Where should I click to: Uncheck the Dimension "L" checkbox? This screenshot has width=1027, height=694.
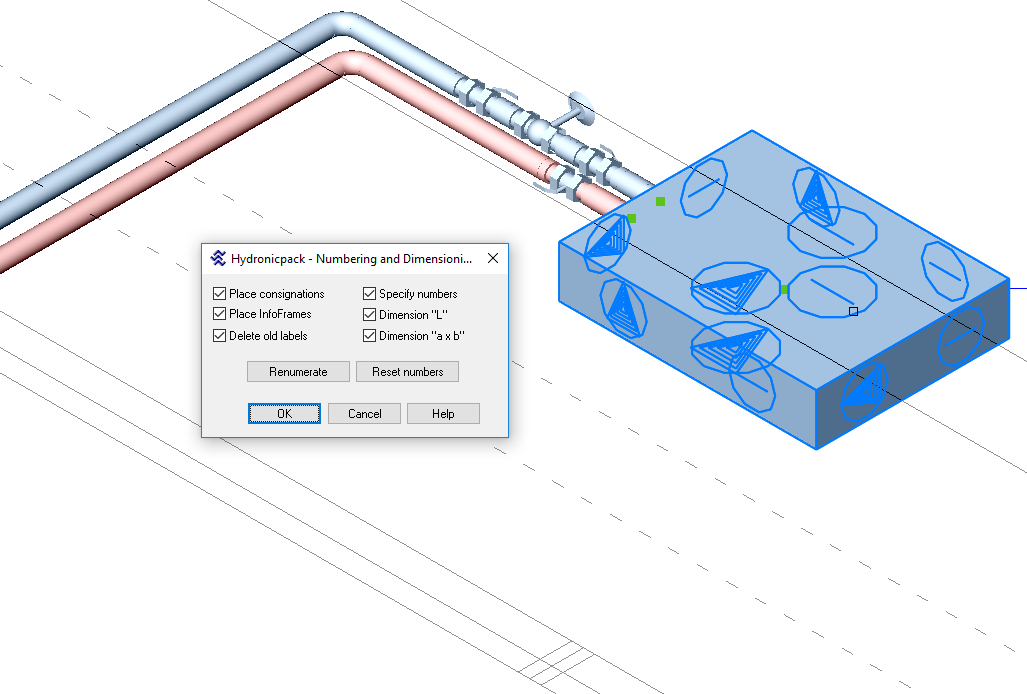click(369, 315)
